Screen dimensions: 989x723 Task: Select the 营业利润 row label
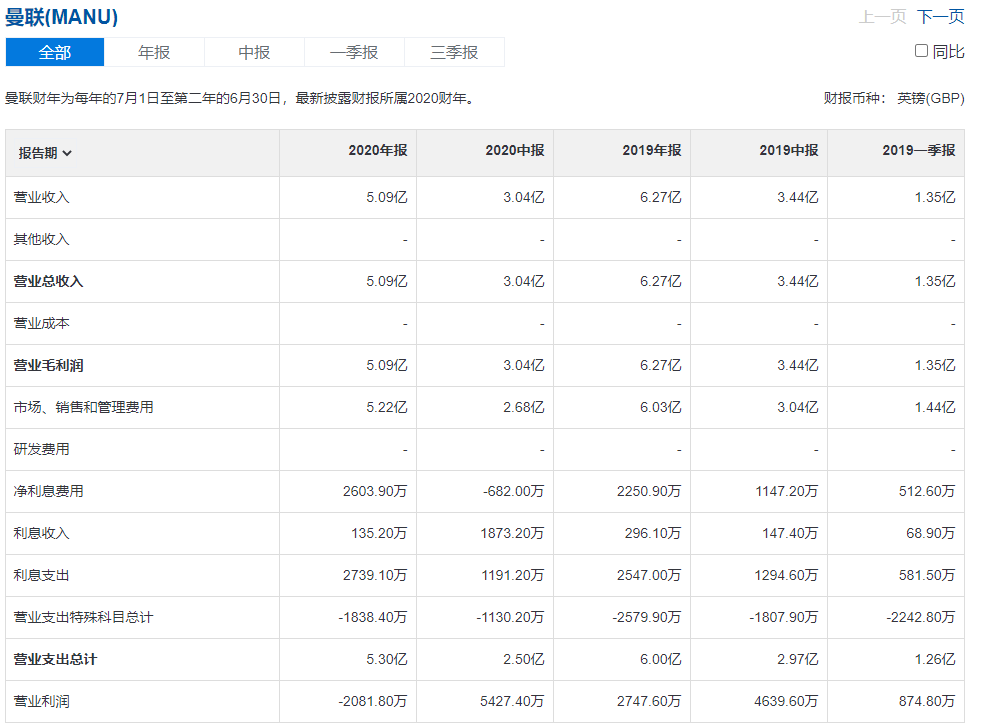point(41,702)
